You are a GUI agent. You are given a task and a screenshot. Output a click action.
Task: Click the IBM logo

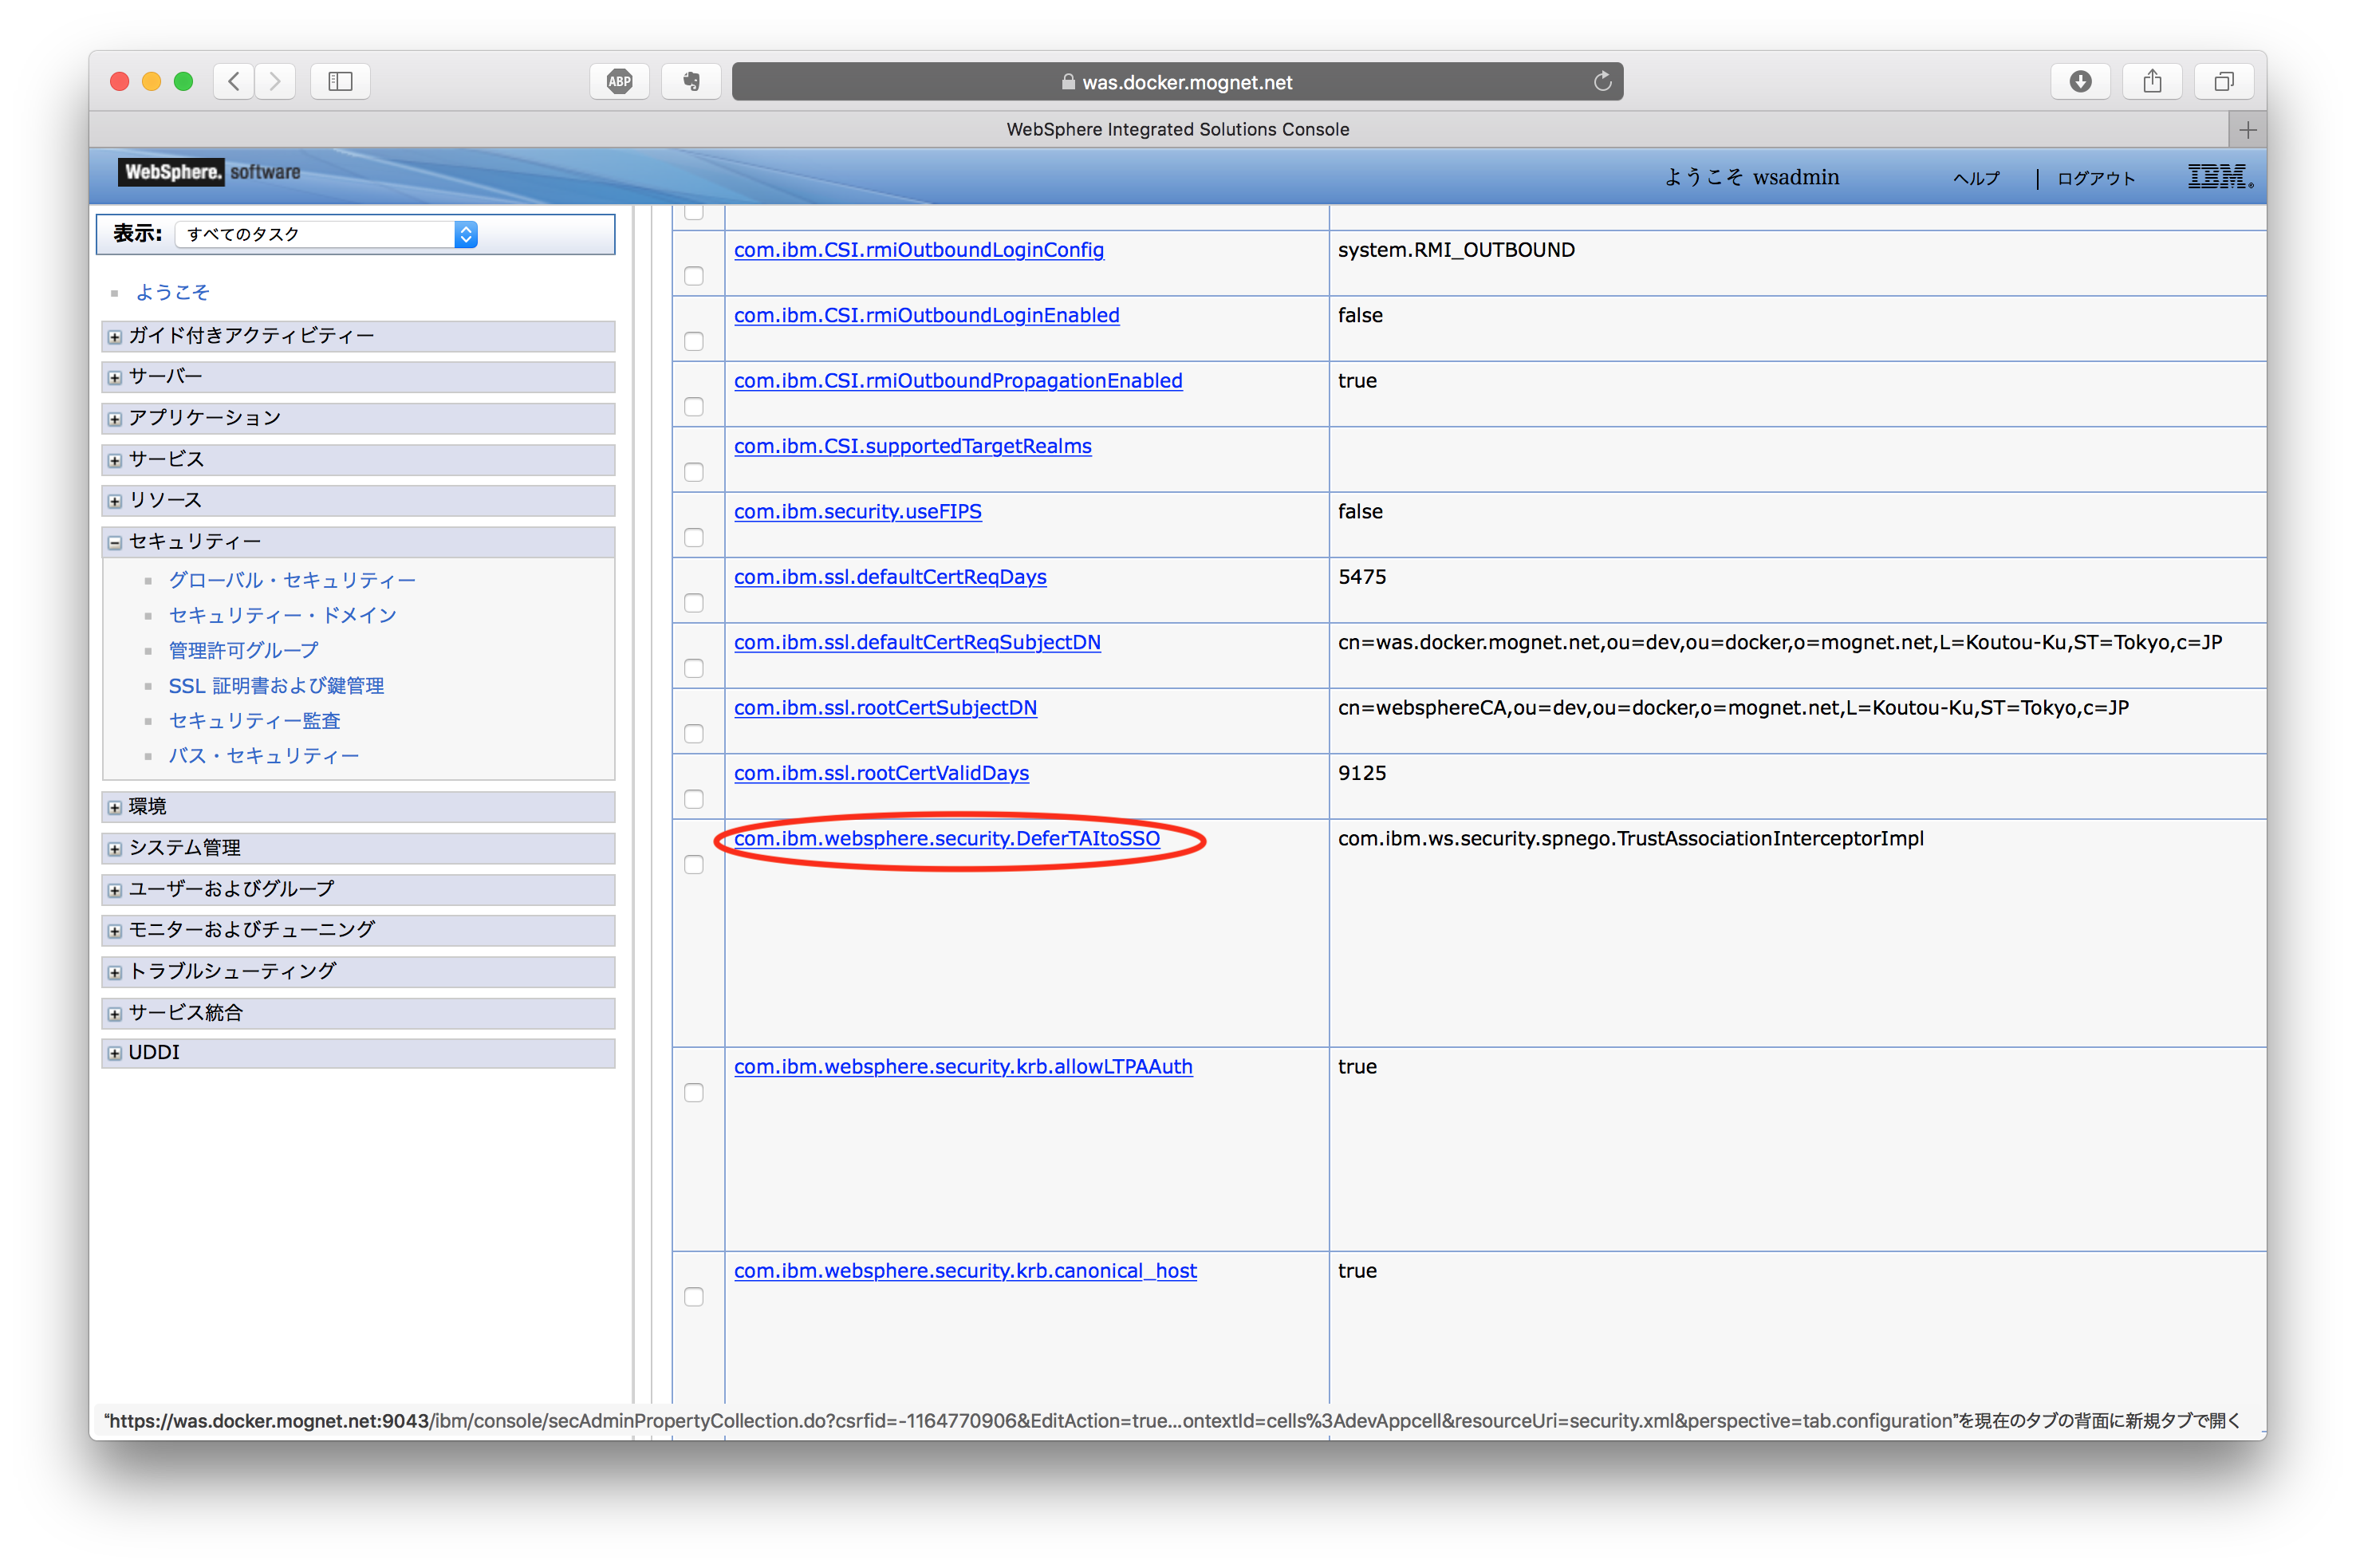tap(2219, 176)
